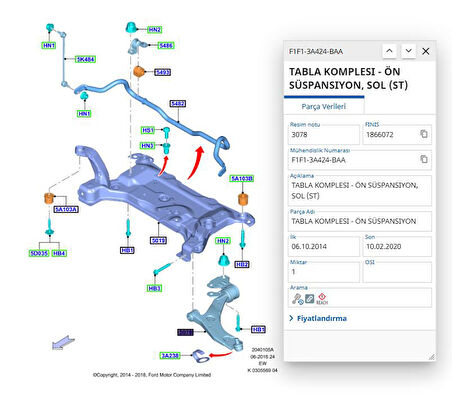The width and height of the screenshot is (452, 394).
Task: Expand the Fiyatlandırma section
Action: [318, 318]
